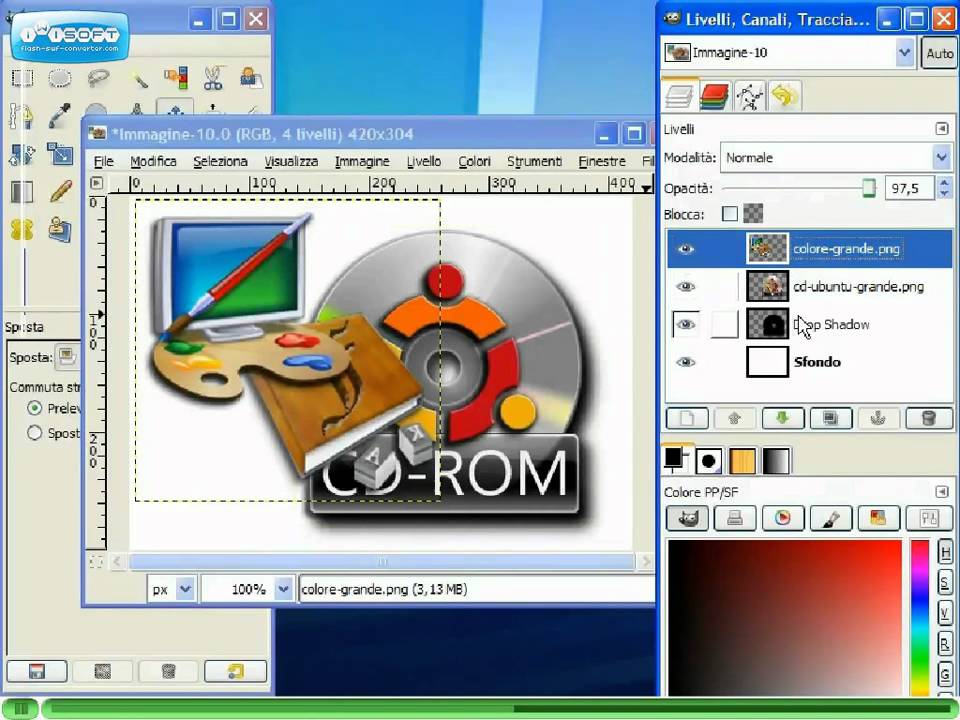Open the palette color selector

click(x=879, y=519)
